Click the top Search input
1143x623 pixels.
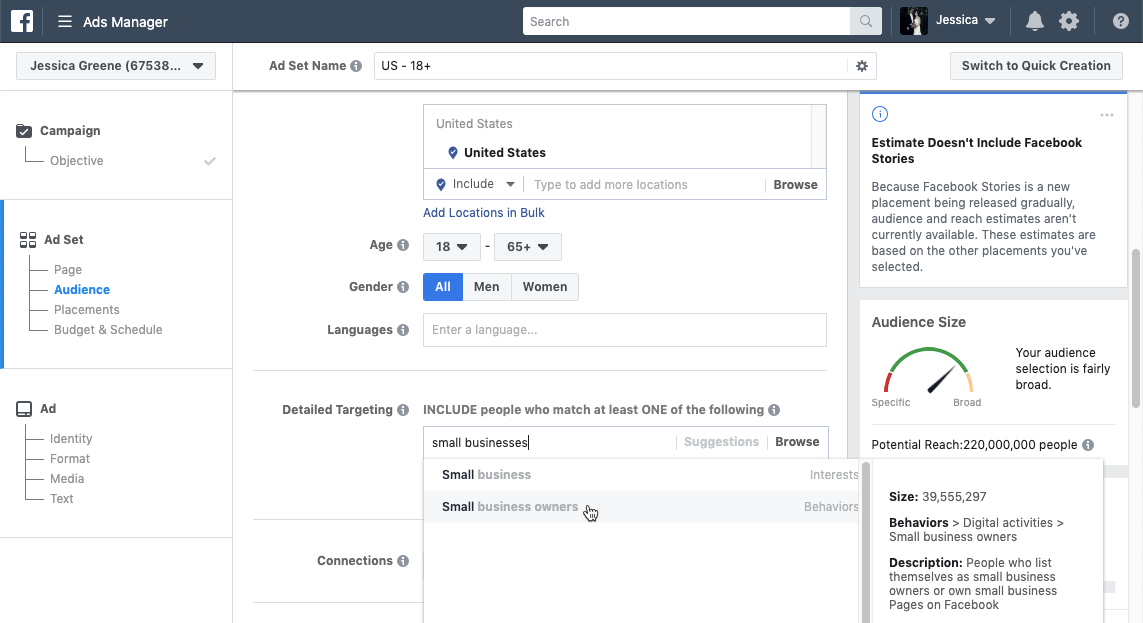tap(686, 21)
